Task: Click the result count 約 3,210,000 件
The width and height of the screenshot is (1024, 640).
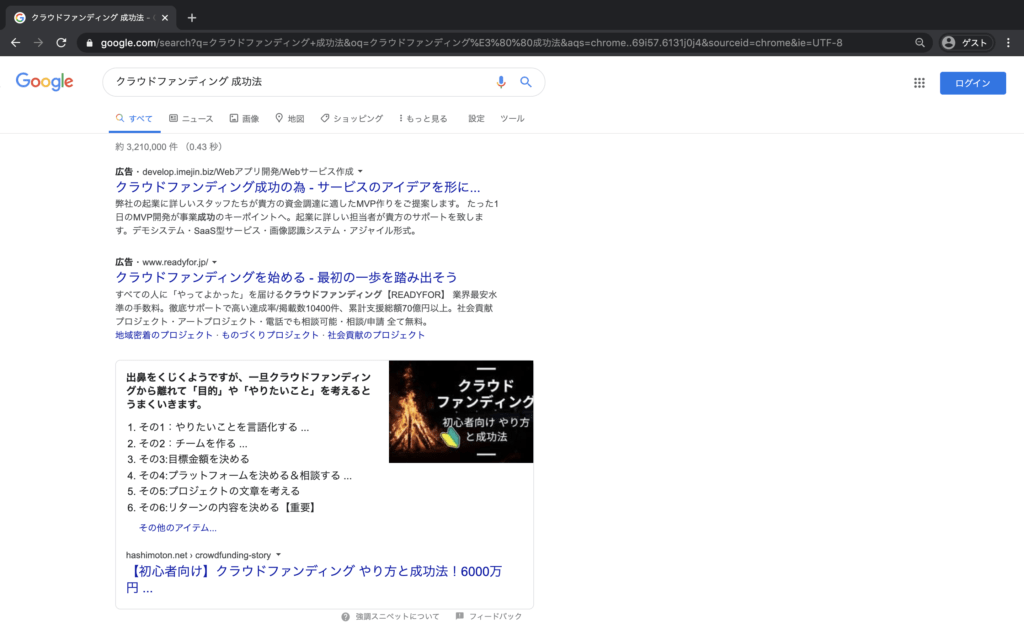Action: pyautogui.click(x=146, y=147)
